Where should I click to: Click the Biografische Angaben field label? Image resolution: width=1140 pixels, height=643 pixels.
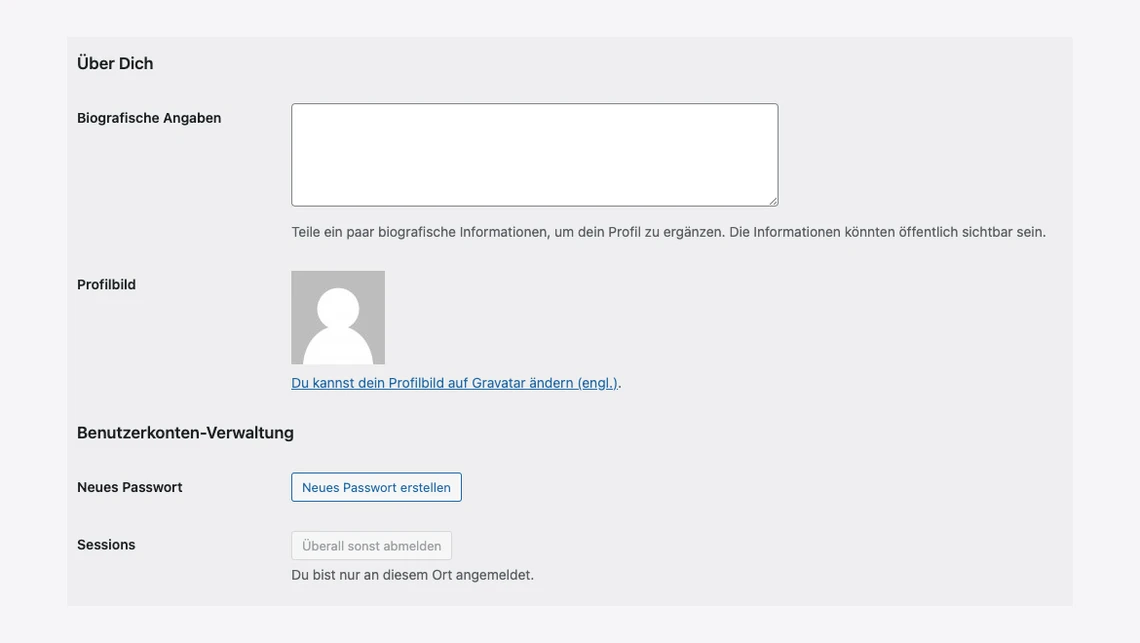pos(149,118)
